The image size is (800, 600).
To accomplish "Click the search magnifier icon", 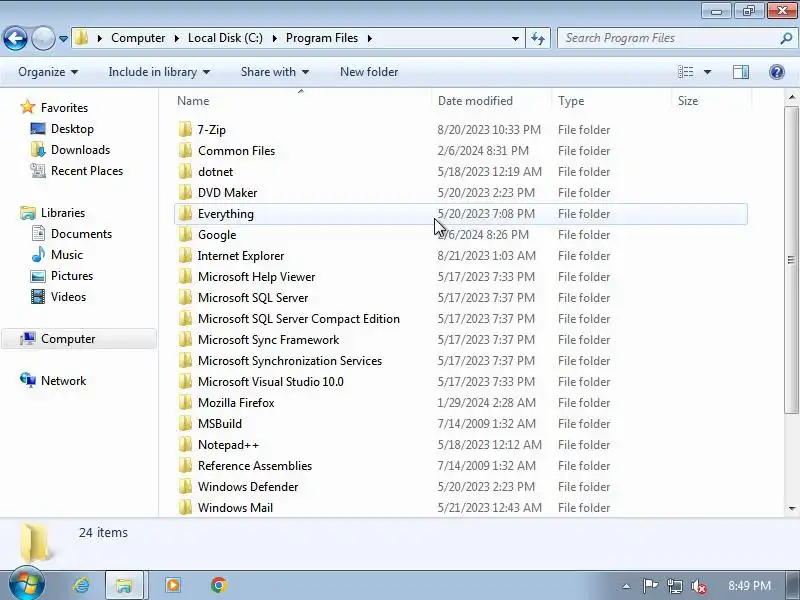I will (786, 38).
